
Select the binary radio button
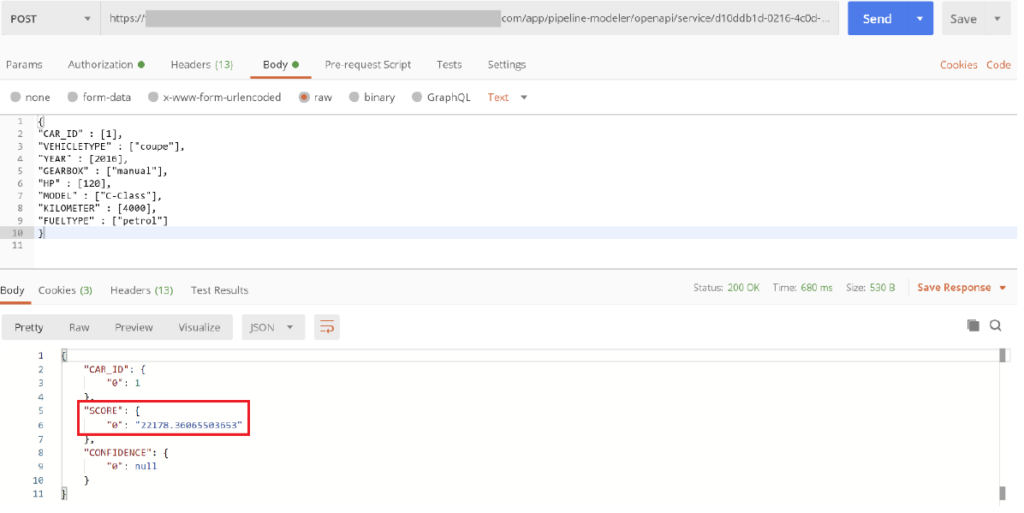point(354,97)
